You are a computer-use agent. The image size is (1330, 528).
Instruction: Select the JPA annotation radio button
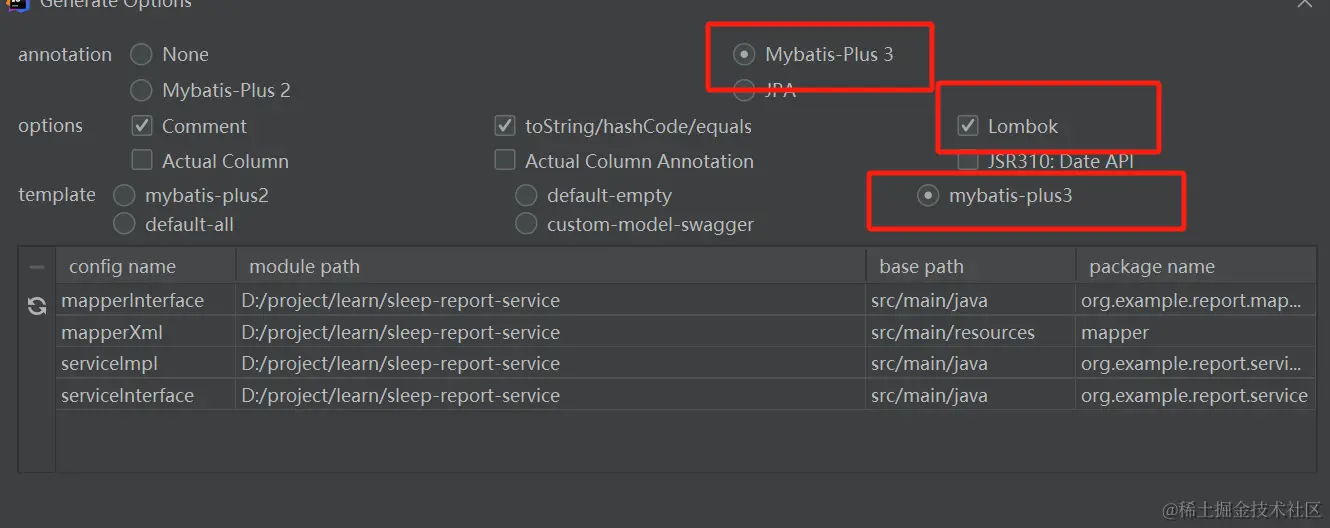pyautogui.click(x=744, y=90)
